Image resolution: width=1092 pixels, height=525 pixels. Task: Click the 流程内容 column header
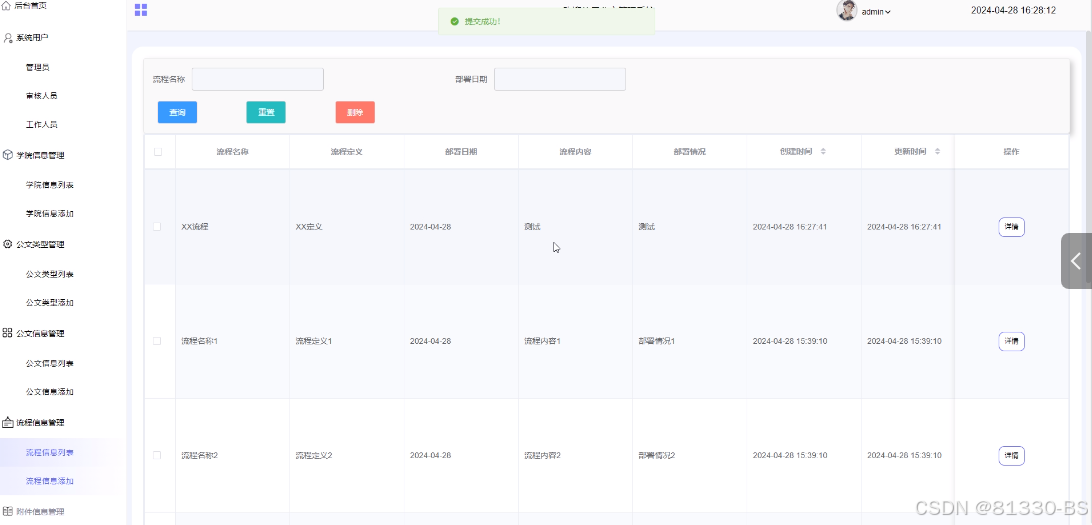[x=575, y=151]
